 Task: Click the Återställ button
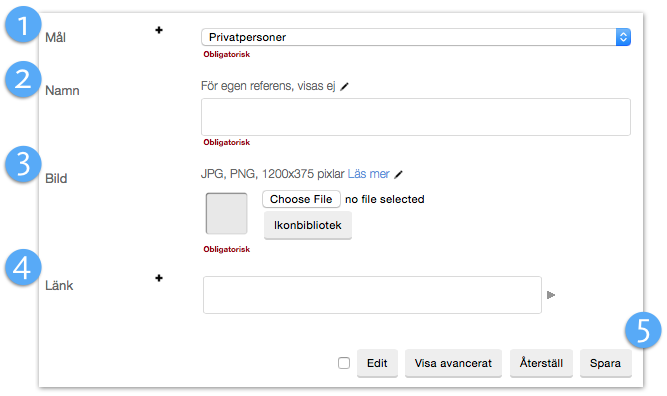[541, 363]
